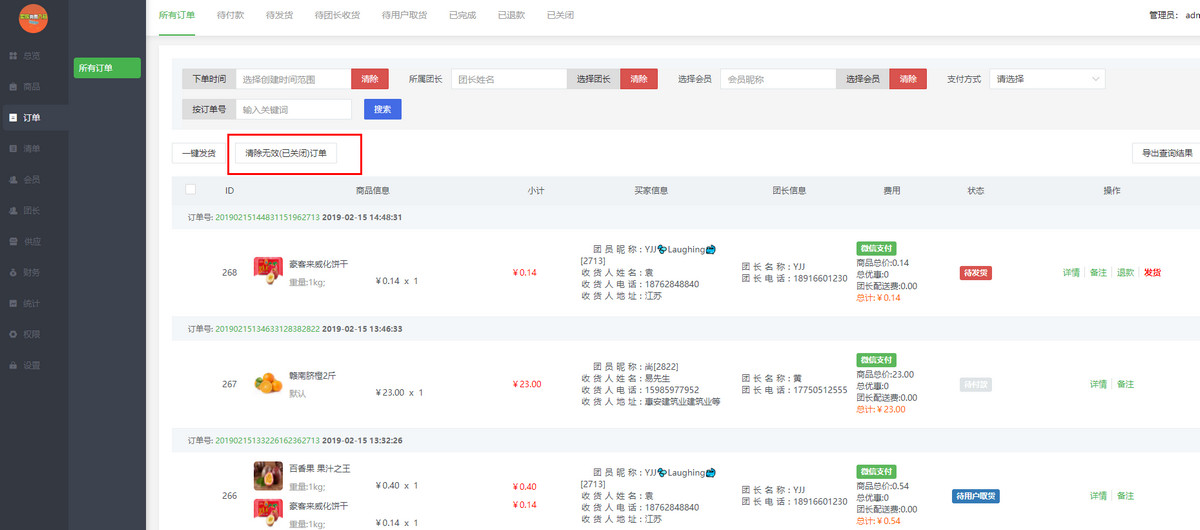Expand the 支付方式 payment method dropdown
1200x530 pixels.
1047,79
